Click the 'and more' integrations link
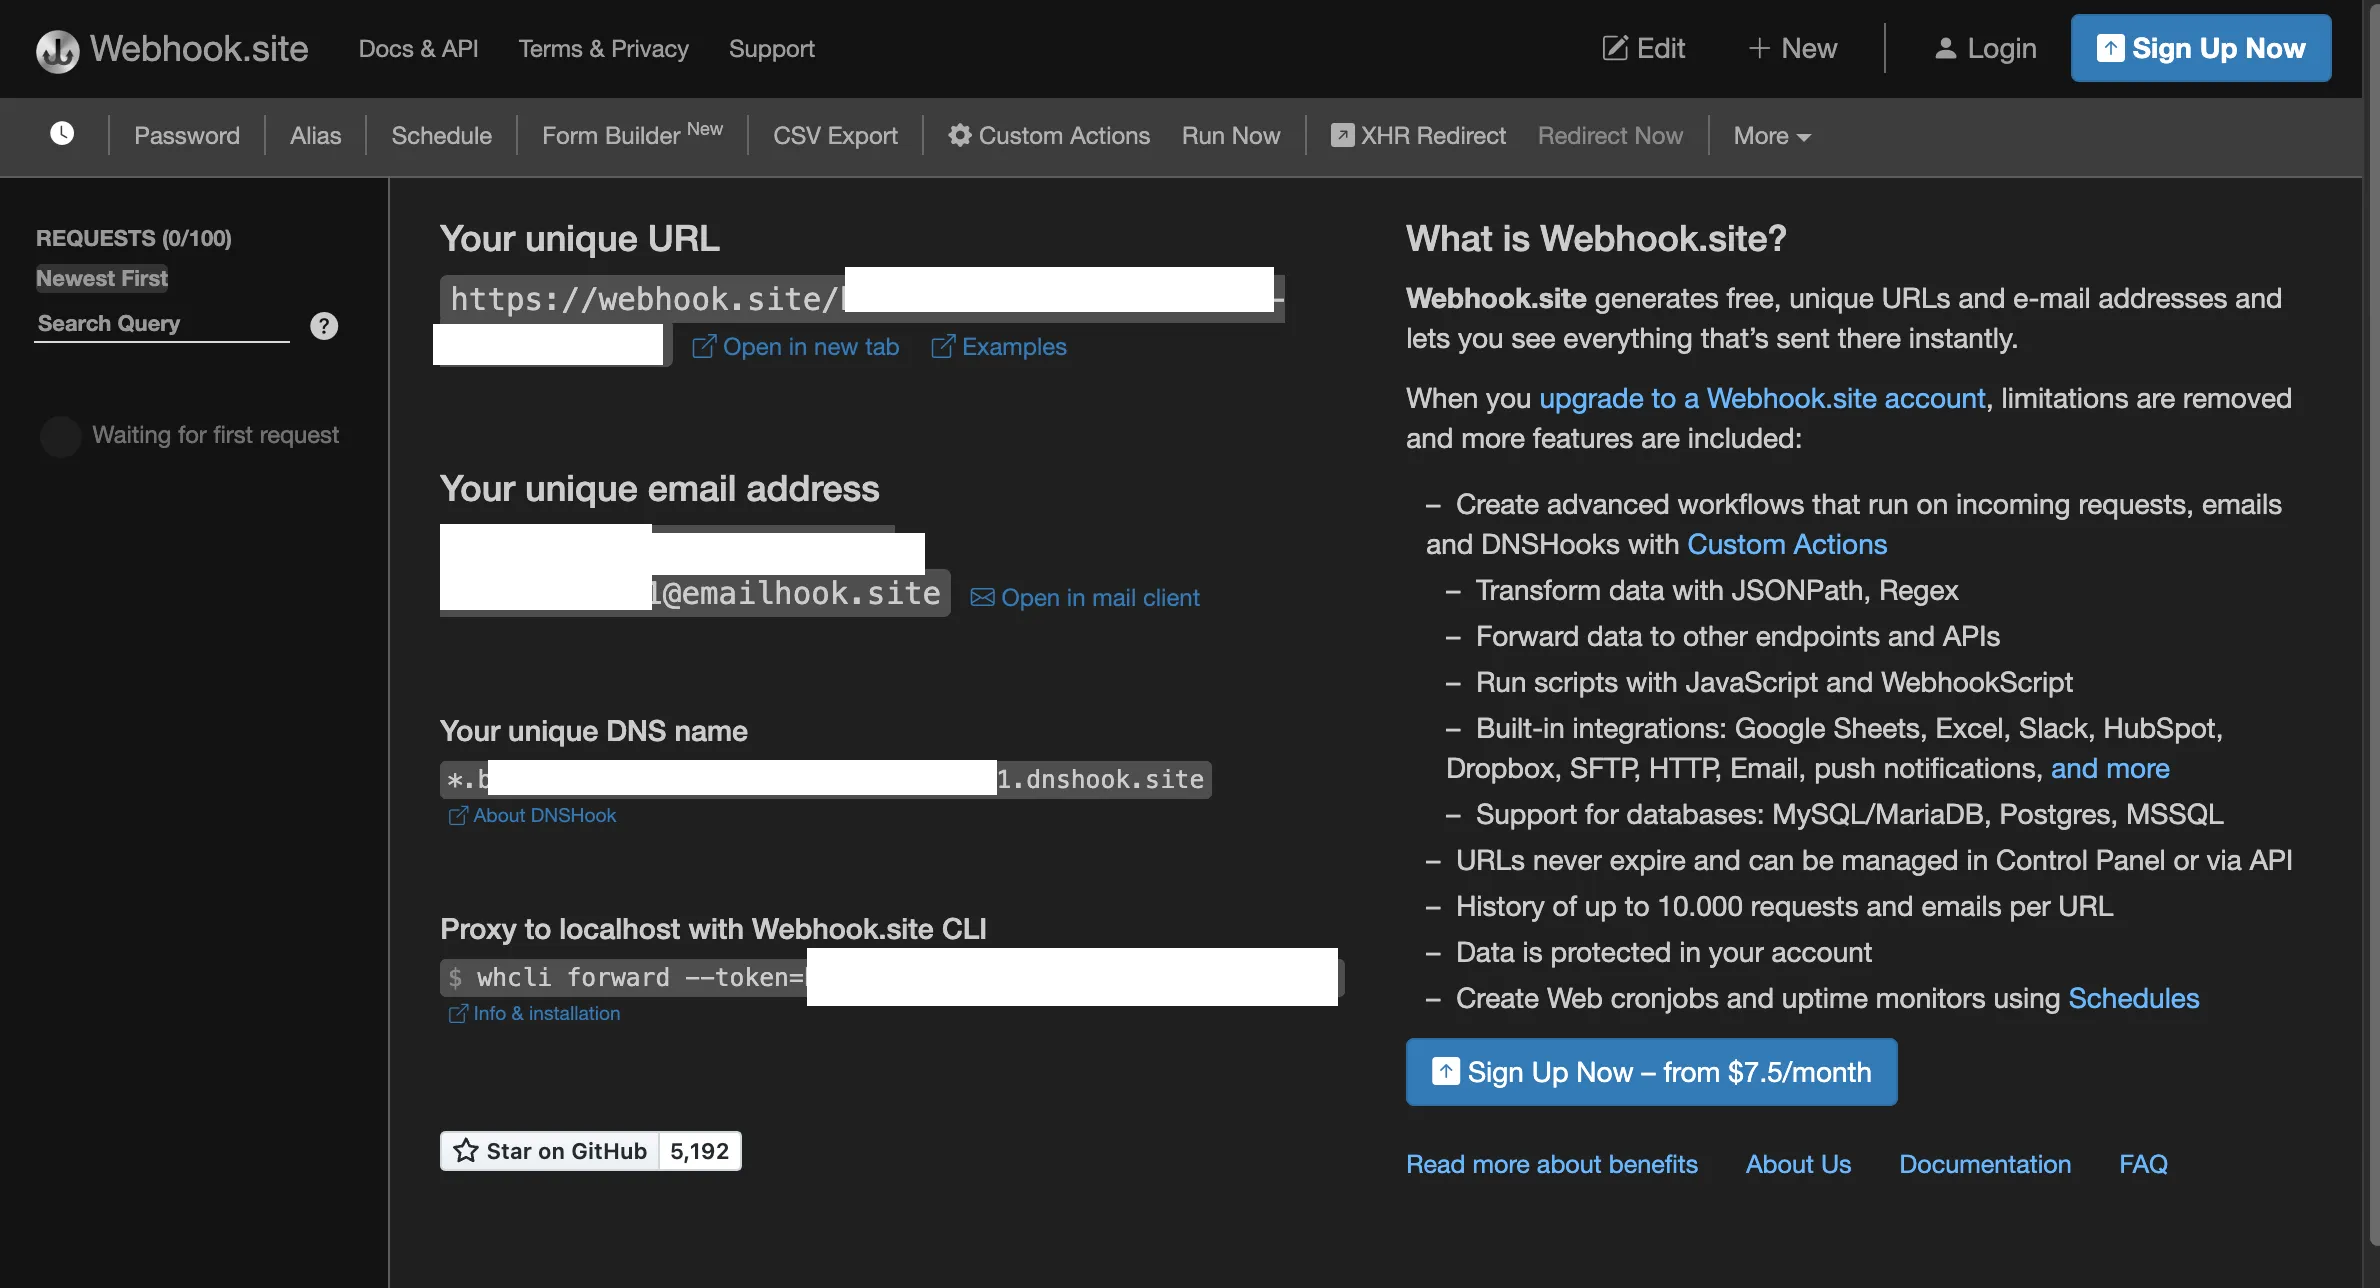2380x1288 pixels. (x=2110, y=769)
